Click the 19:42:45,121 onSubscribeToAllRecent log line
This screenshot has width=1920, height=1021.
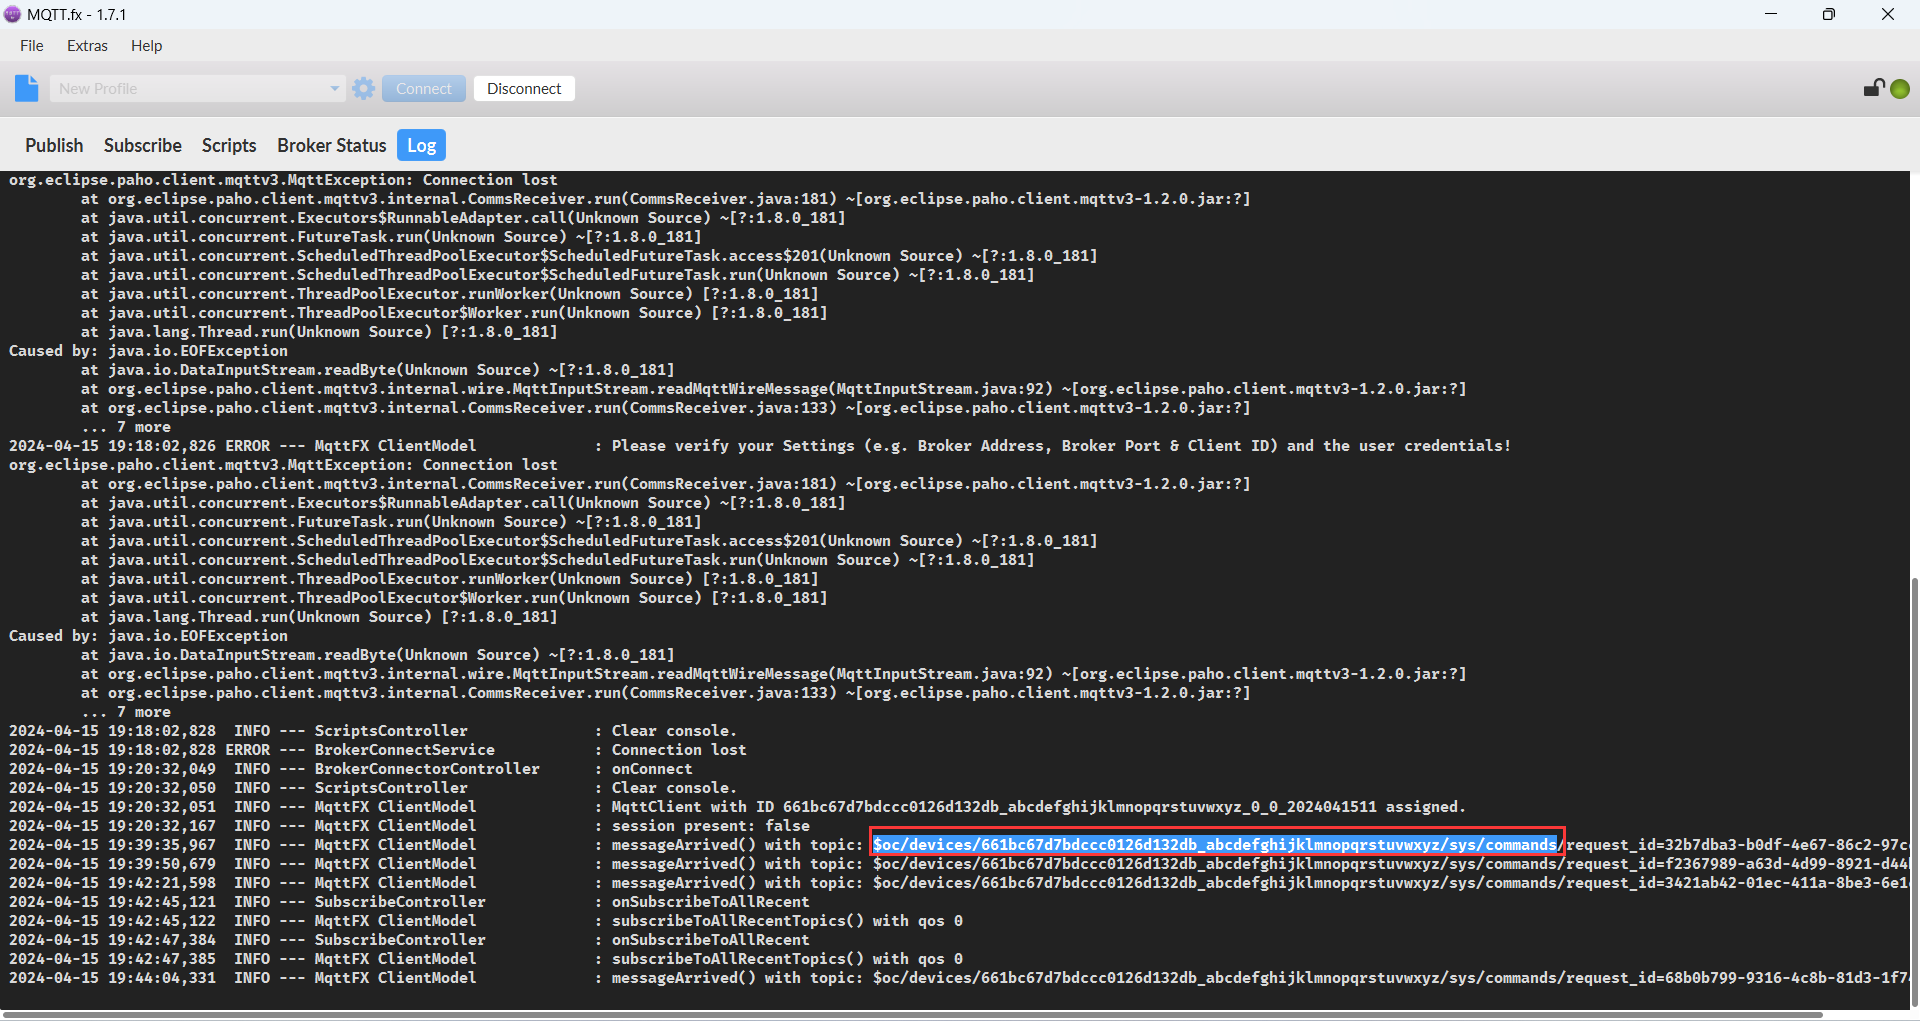pos(409,902)
